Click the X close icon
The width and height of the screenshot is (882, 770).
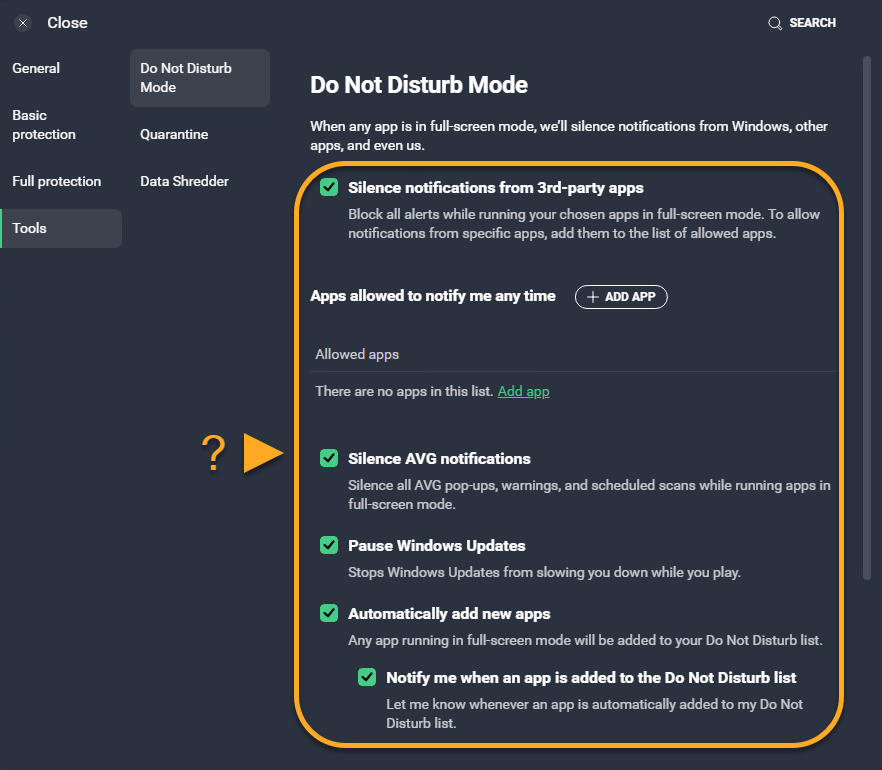(24, 23)
